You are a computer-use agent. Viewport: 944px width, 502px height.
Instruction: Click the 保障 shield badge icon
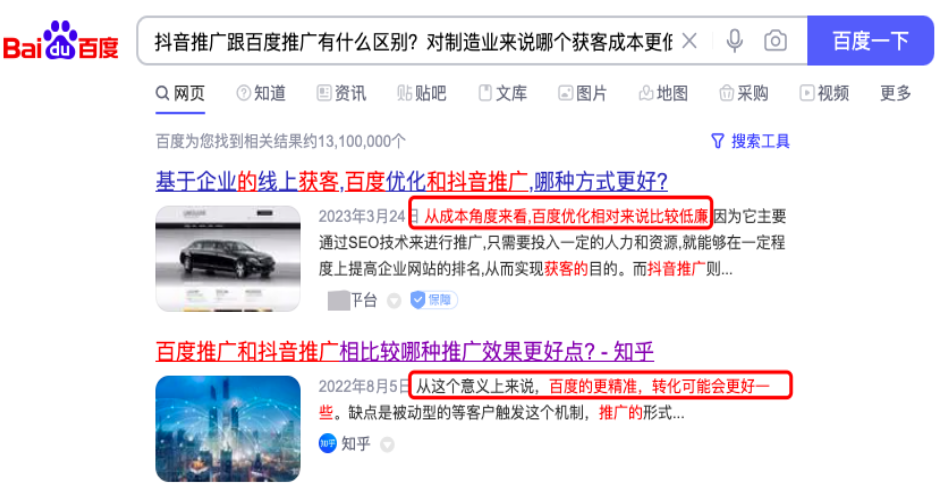[433, 299]
